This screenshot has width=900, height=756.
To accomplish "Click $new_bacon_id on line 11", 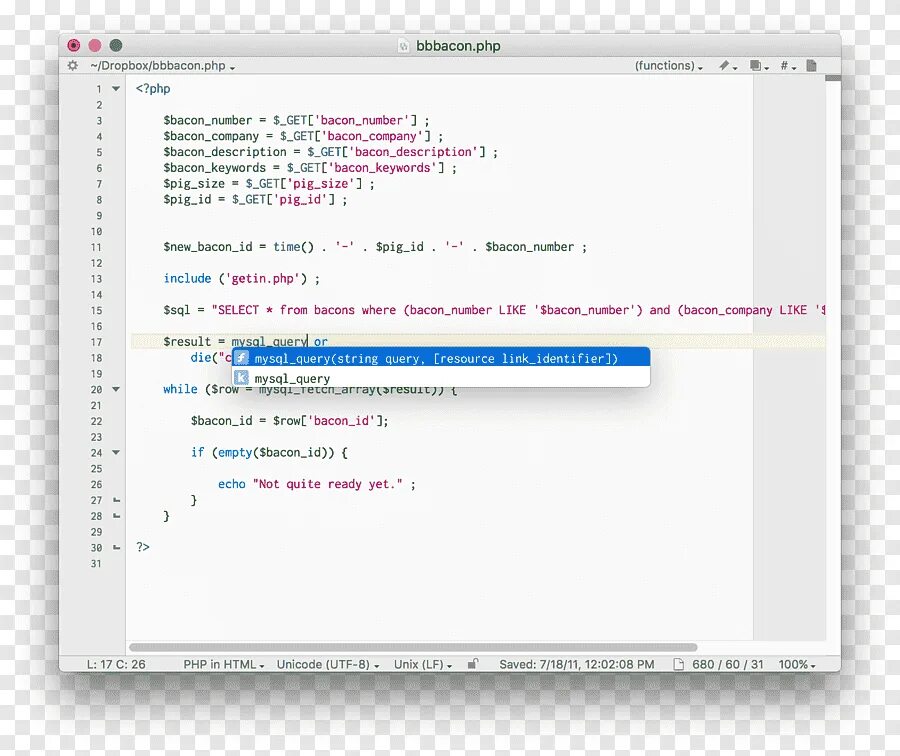I will [208, 247].
